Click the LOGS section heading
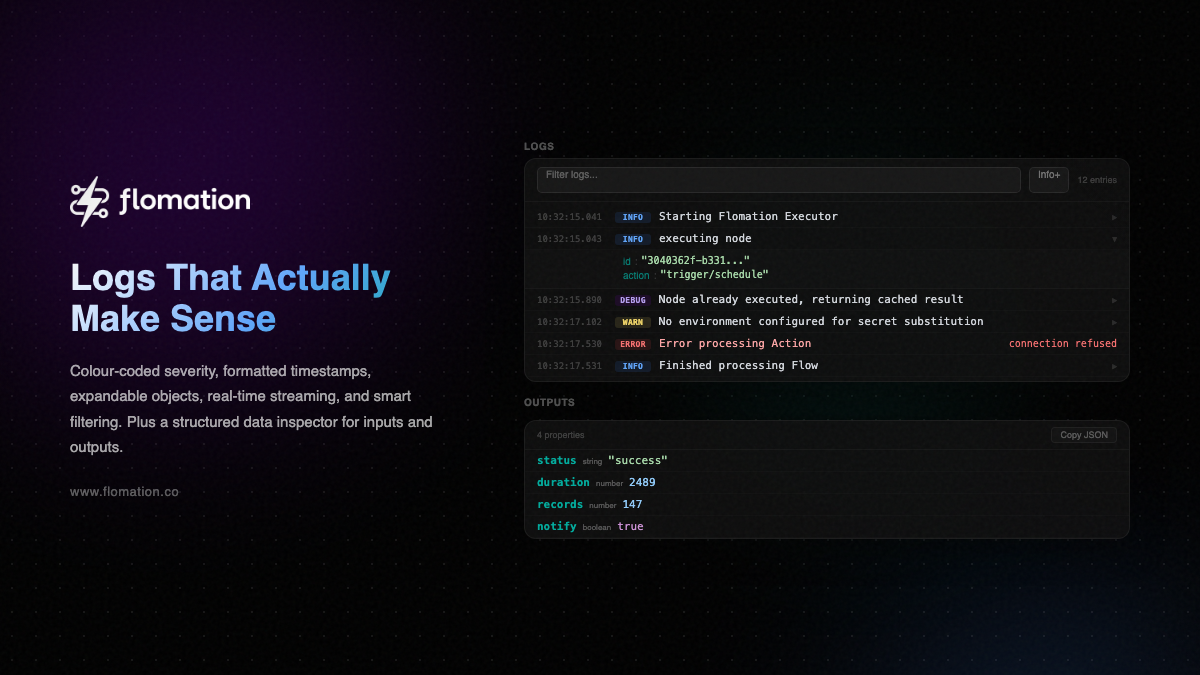 pos(539,147)
